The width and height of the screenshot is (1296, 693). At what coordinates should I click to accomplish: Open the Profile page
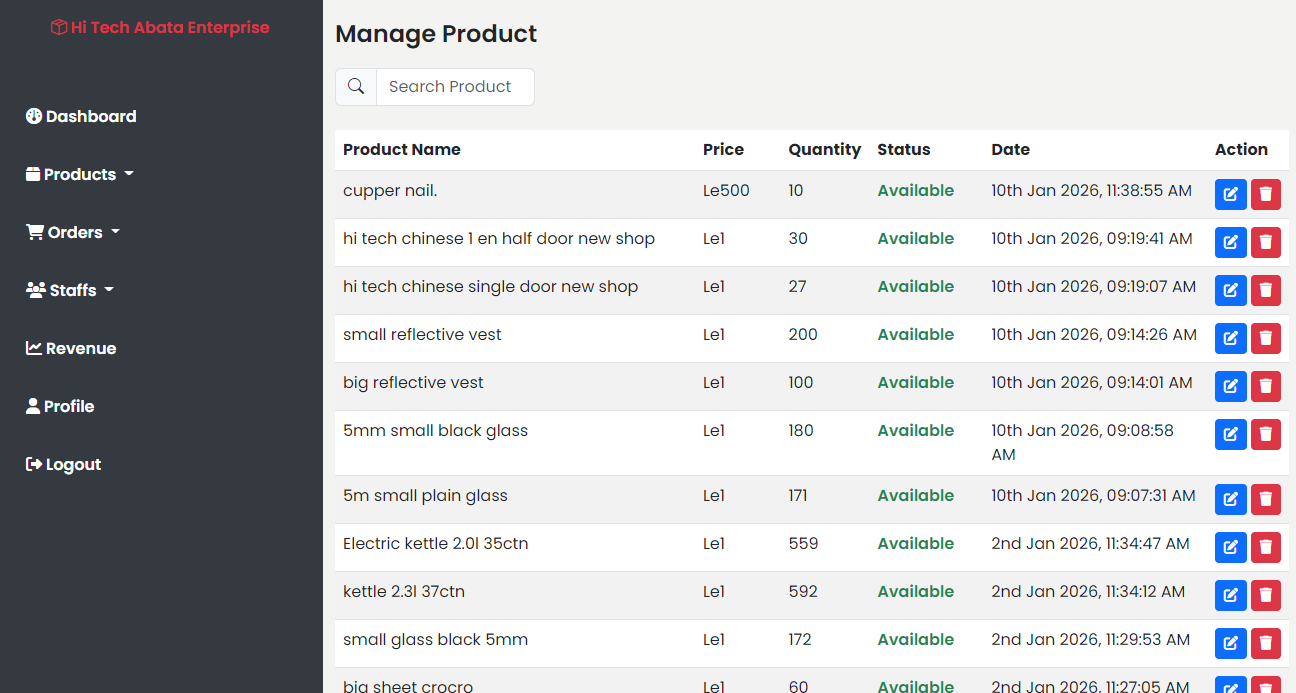pos(60,406)
